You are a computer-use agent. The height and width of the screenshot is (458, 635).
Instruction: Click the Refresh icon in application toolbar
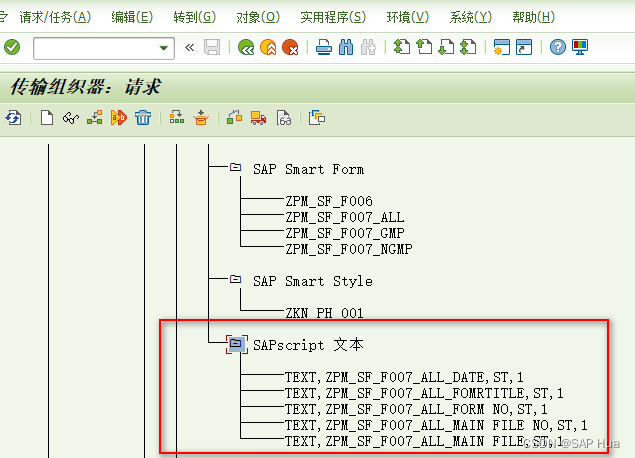tap(13, 118)
